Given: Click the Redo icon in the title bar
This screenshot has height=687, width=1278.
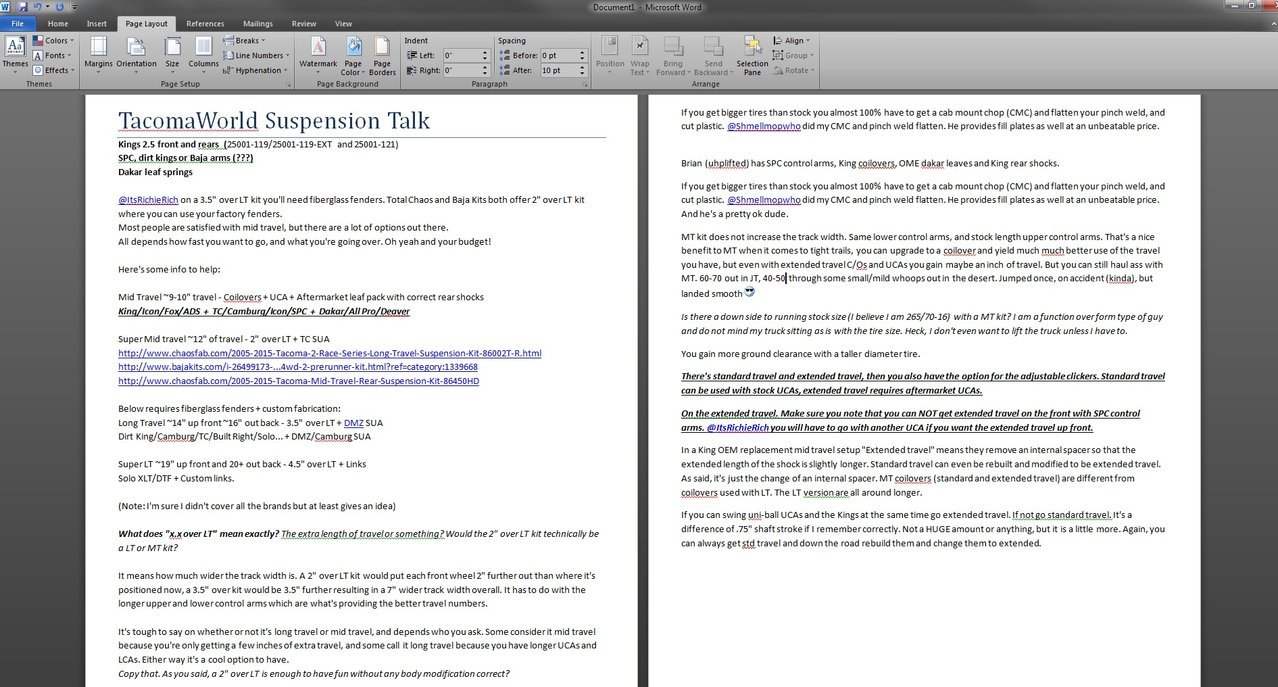Looking at the screenshot, I should pyautogui.click(x=59, y=7).
